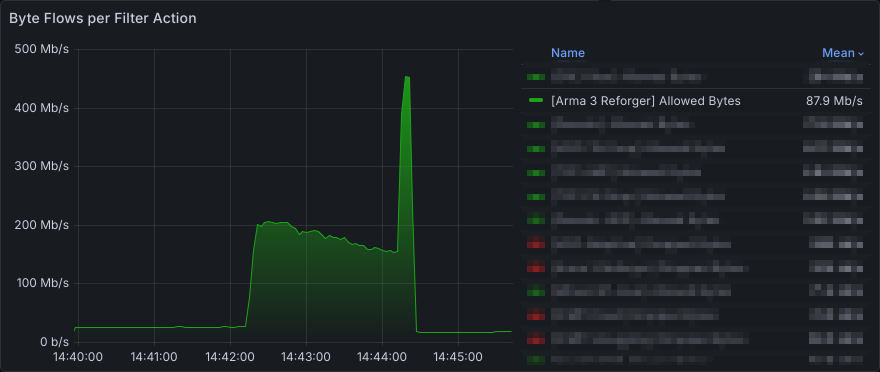Image resolution: width=880 pixels, height=372 pixels.
Task: Select the Arma 3 Reforger Allowed Bytes series
Action: click(645, 101)
